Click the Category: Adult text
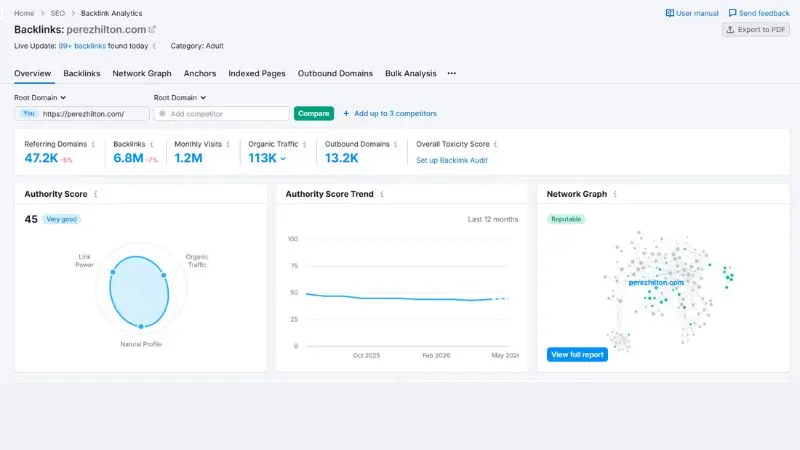 tap(197, 46)
